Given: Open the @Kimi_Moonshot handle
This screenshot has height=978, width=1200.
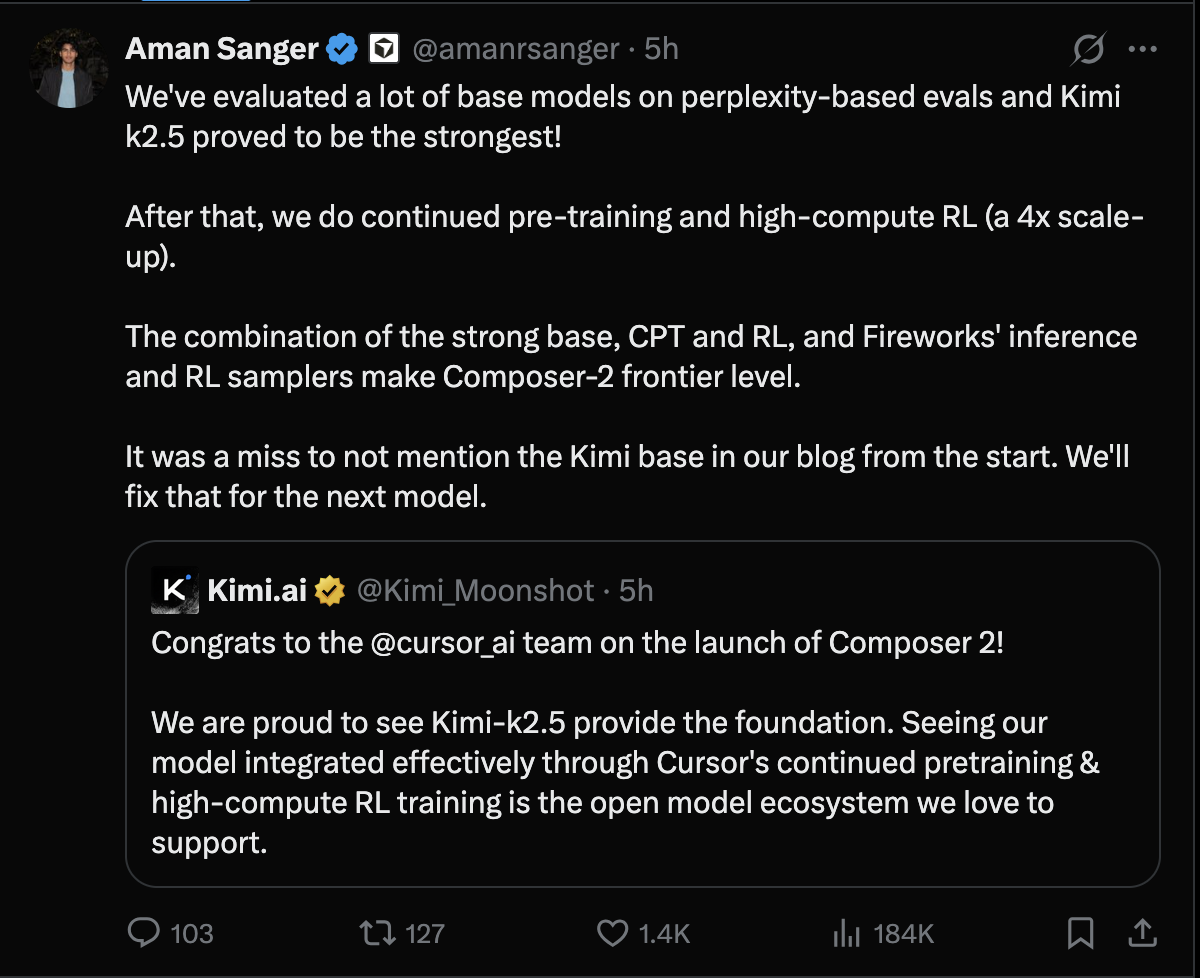Looking at the screenshot, I should [475, 591].
